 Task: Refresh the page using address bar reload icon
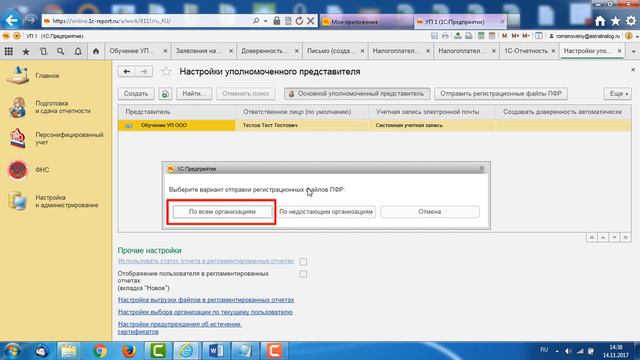point(299,21)
